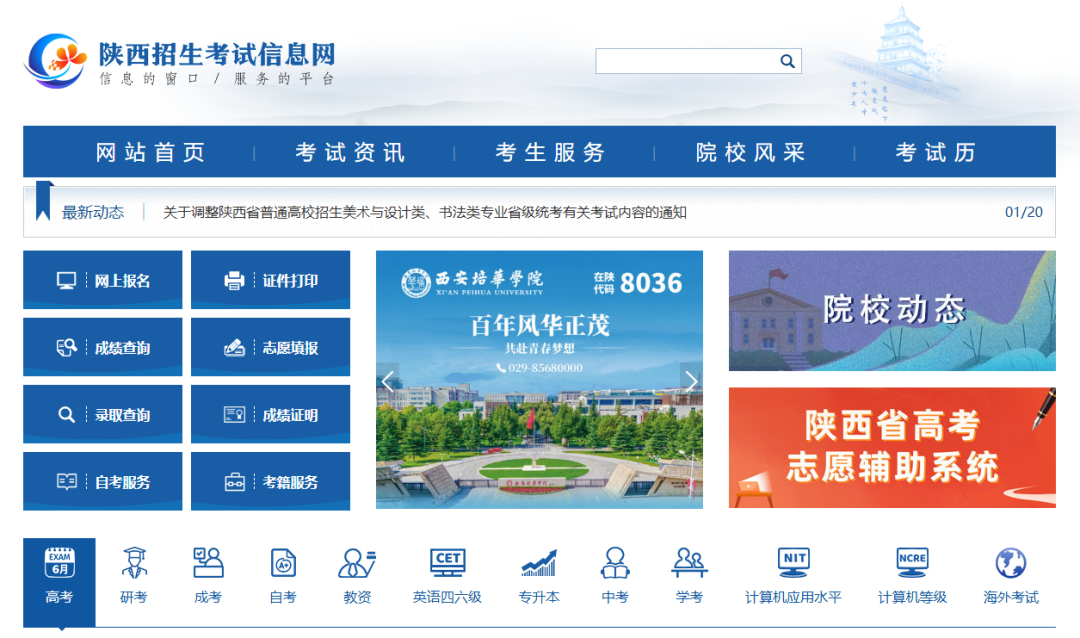Viewport: 1080px width, 638px height.
Task: Click inside the search input field
Action: [690, 61]
